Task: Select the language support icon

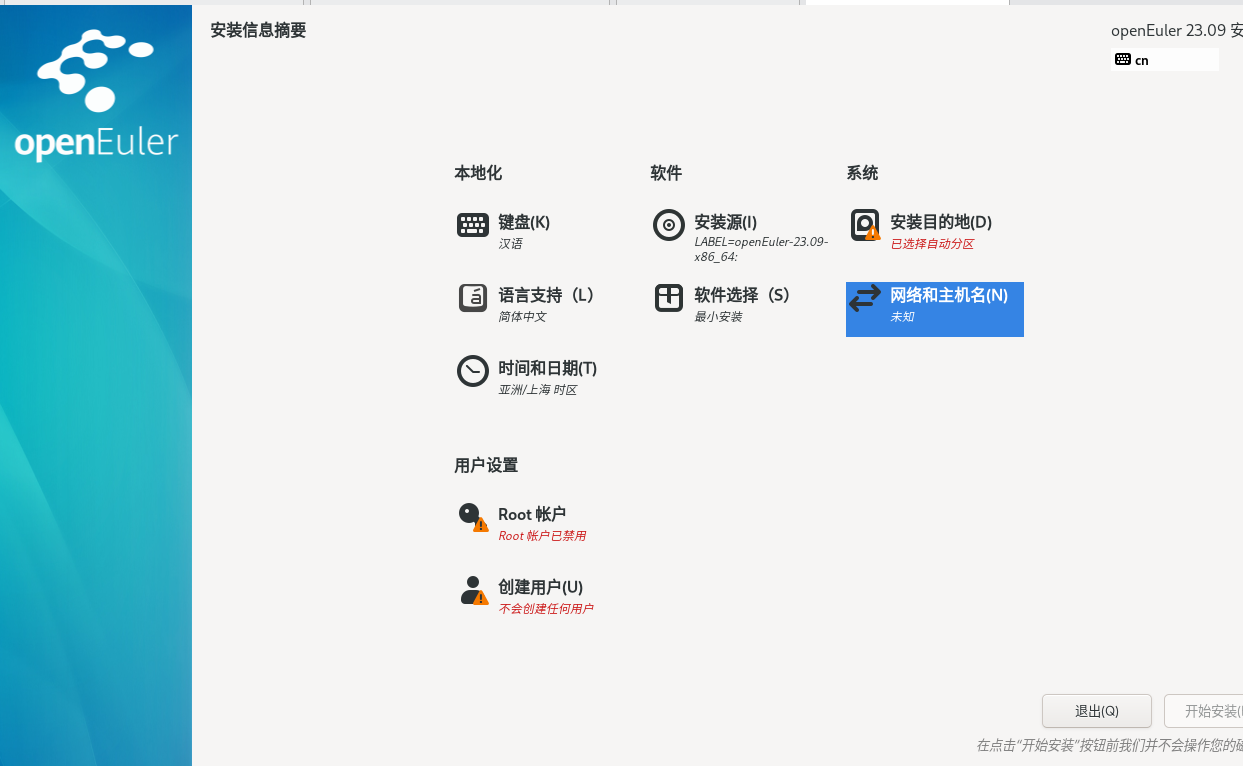Action: click(473, 298)
